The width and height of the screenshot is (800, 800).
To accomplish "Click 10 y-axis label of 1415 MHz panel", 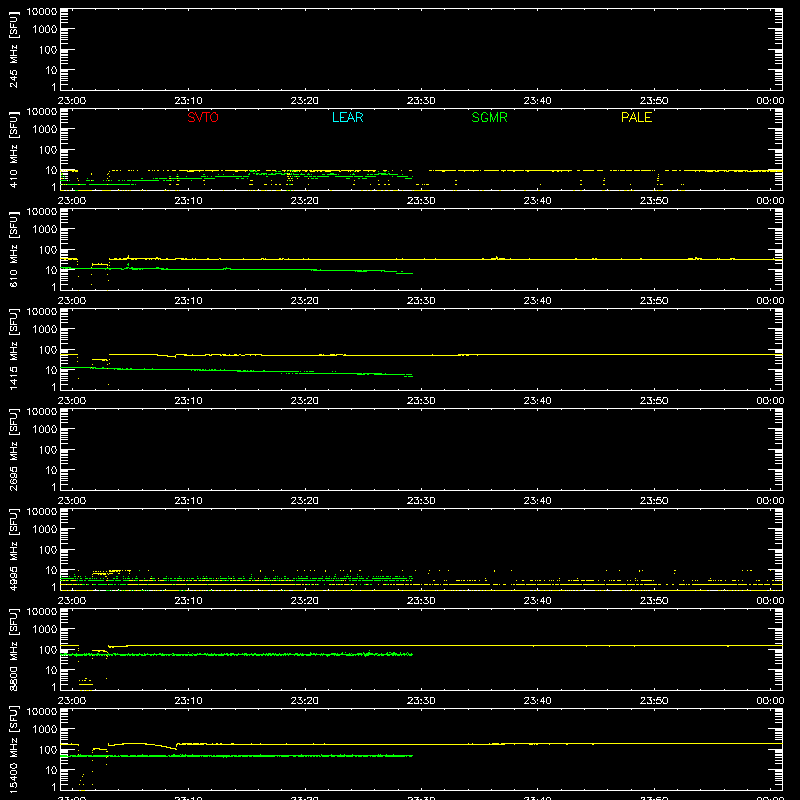I will 51,370.
